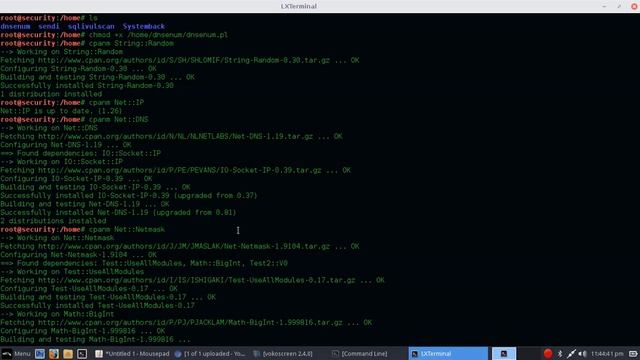640x360 pixels.
Task: Click the '1 distribution installed' line
Action: (51, 94)
